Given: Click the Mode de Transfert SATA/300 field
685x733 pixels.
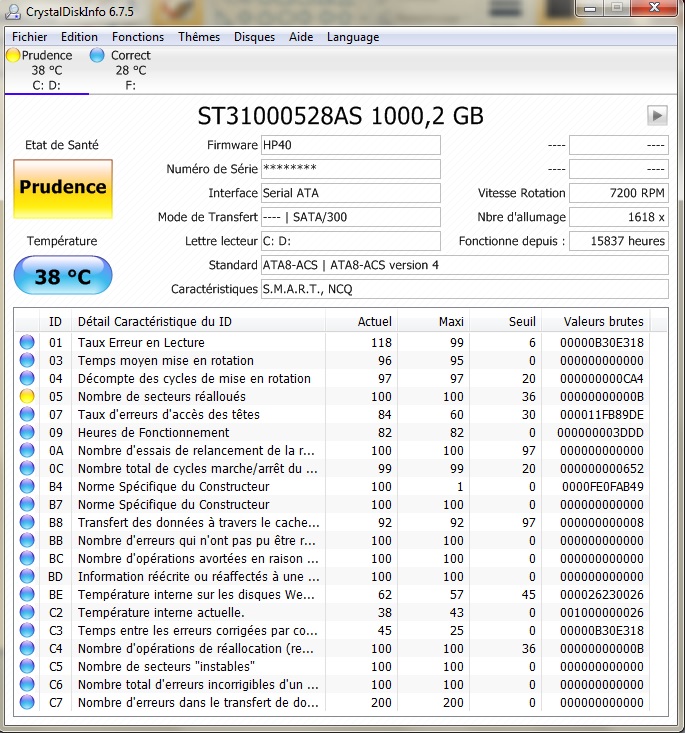Looking at the screenshot, I should (351, 217).
